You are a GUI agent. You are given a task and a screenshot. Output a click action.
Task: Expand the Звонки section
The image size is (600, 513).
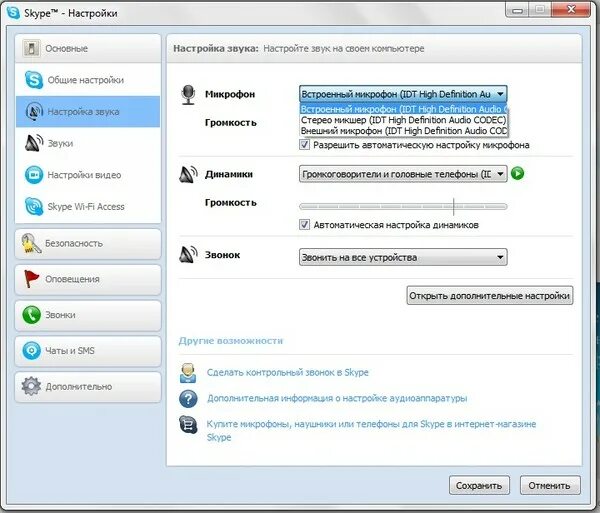pyautogui.click(x=88, y=315)
